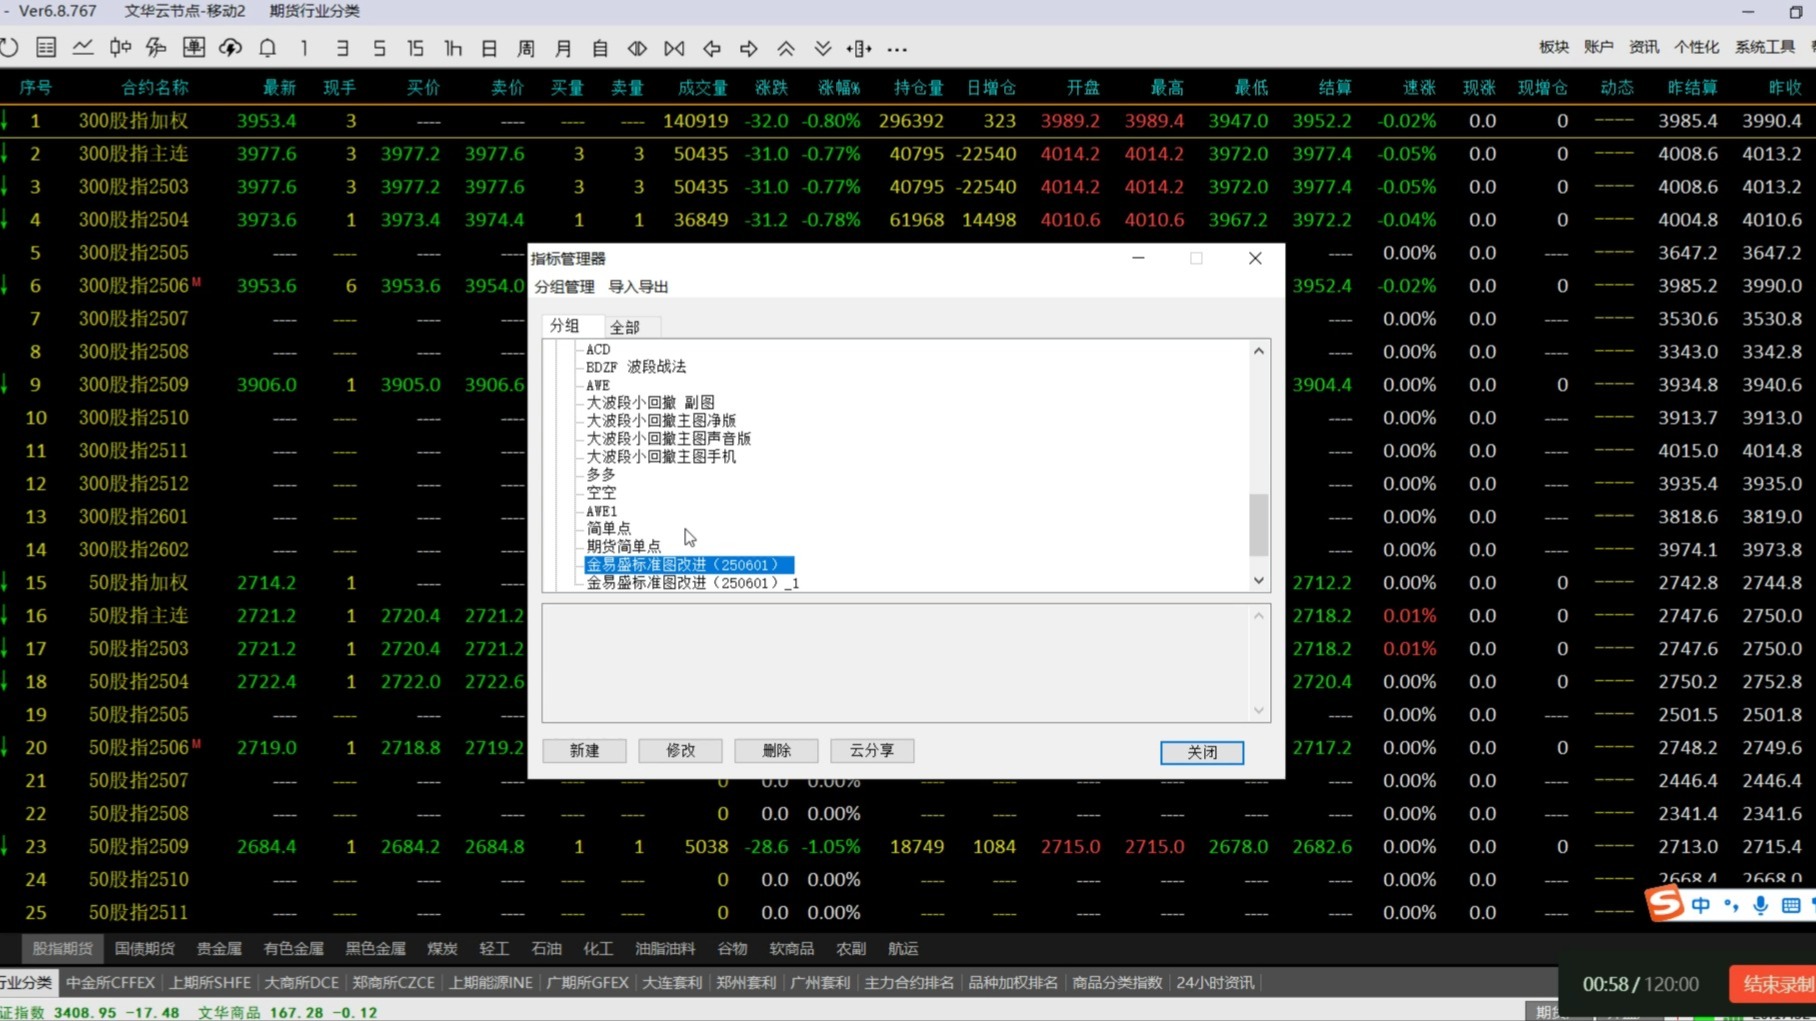This screenshot has width=1816, height=1021.
Task: Click the double up chevron icon
Action: (786, 48)
